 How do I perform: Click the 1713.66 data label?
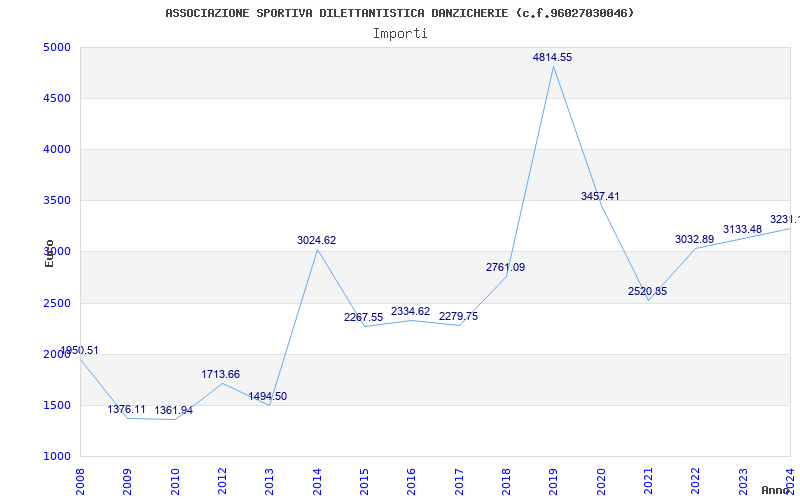click(x=220, y=374)
